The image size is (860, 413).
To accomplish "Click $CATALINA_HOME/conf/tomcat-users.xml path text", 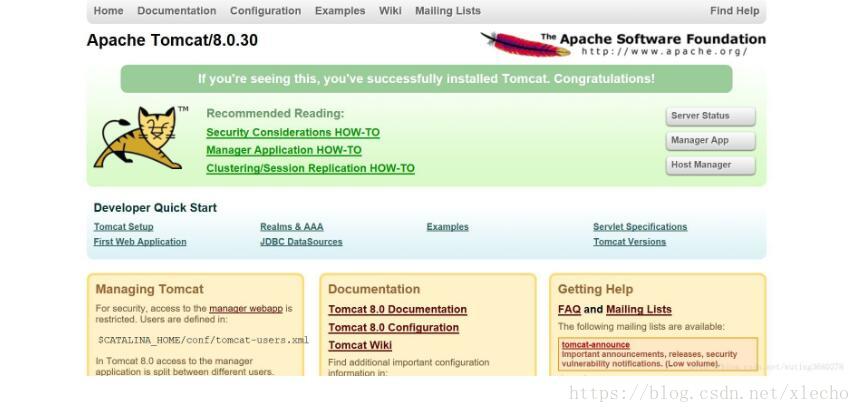I will click(203, 340).
